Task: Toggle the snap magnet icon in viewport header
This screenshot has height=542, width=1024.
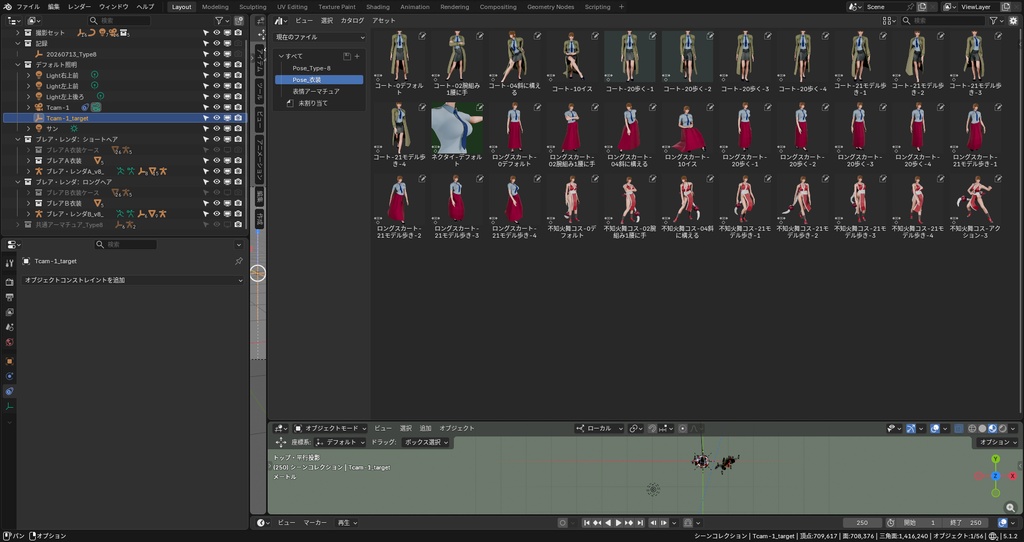Action: coord(652,429)
